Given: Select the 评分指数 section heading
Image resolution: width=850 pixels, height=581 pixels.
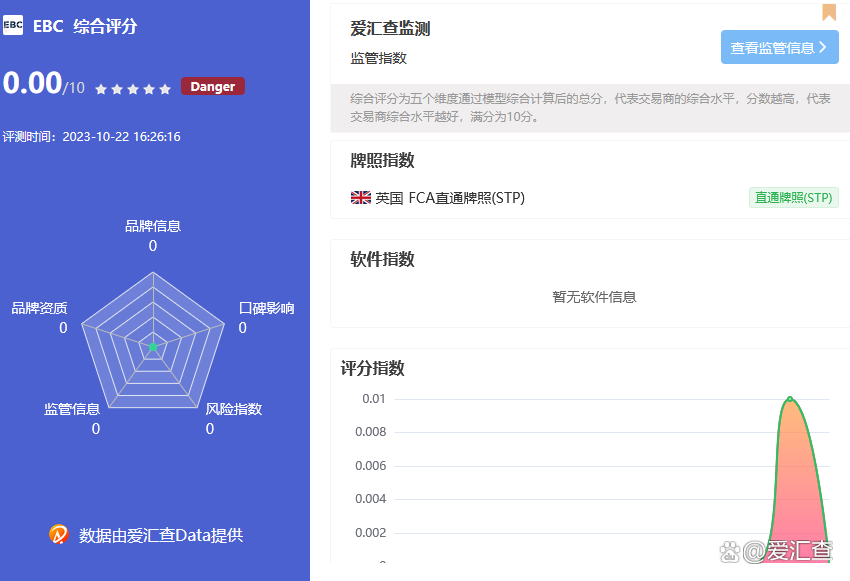Looking at the screenshot, I should (x=372, y=368).
